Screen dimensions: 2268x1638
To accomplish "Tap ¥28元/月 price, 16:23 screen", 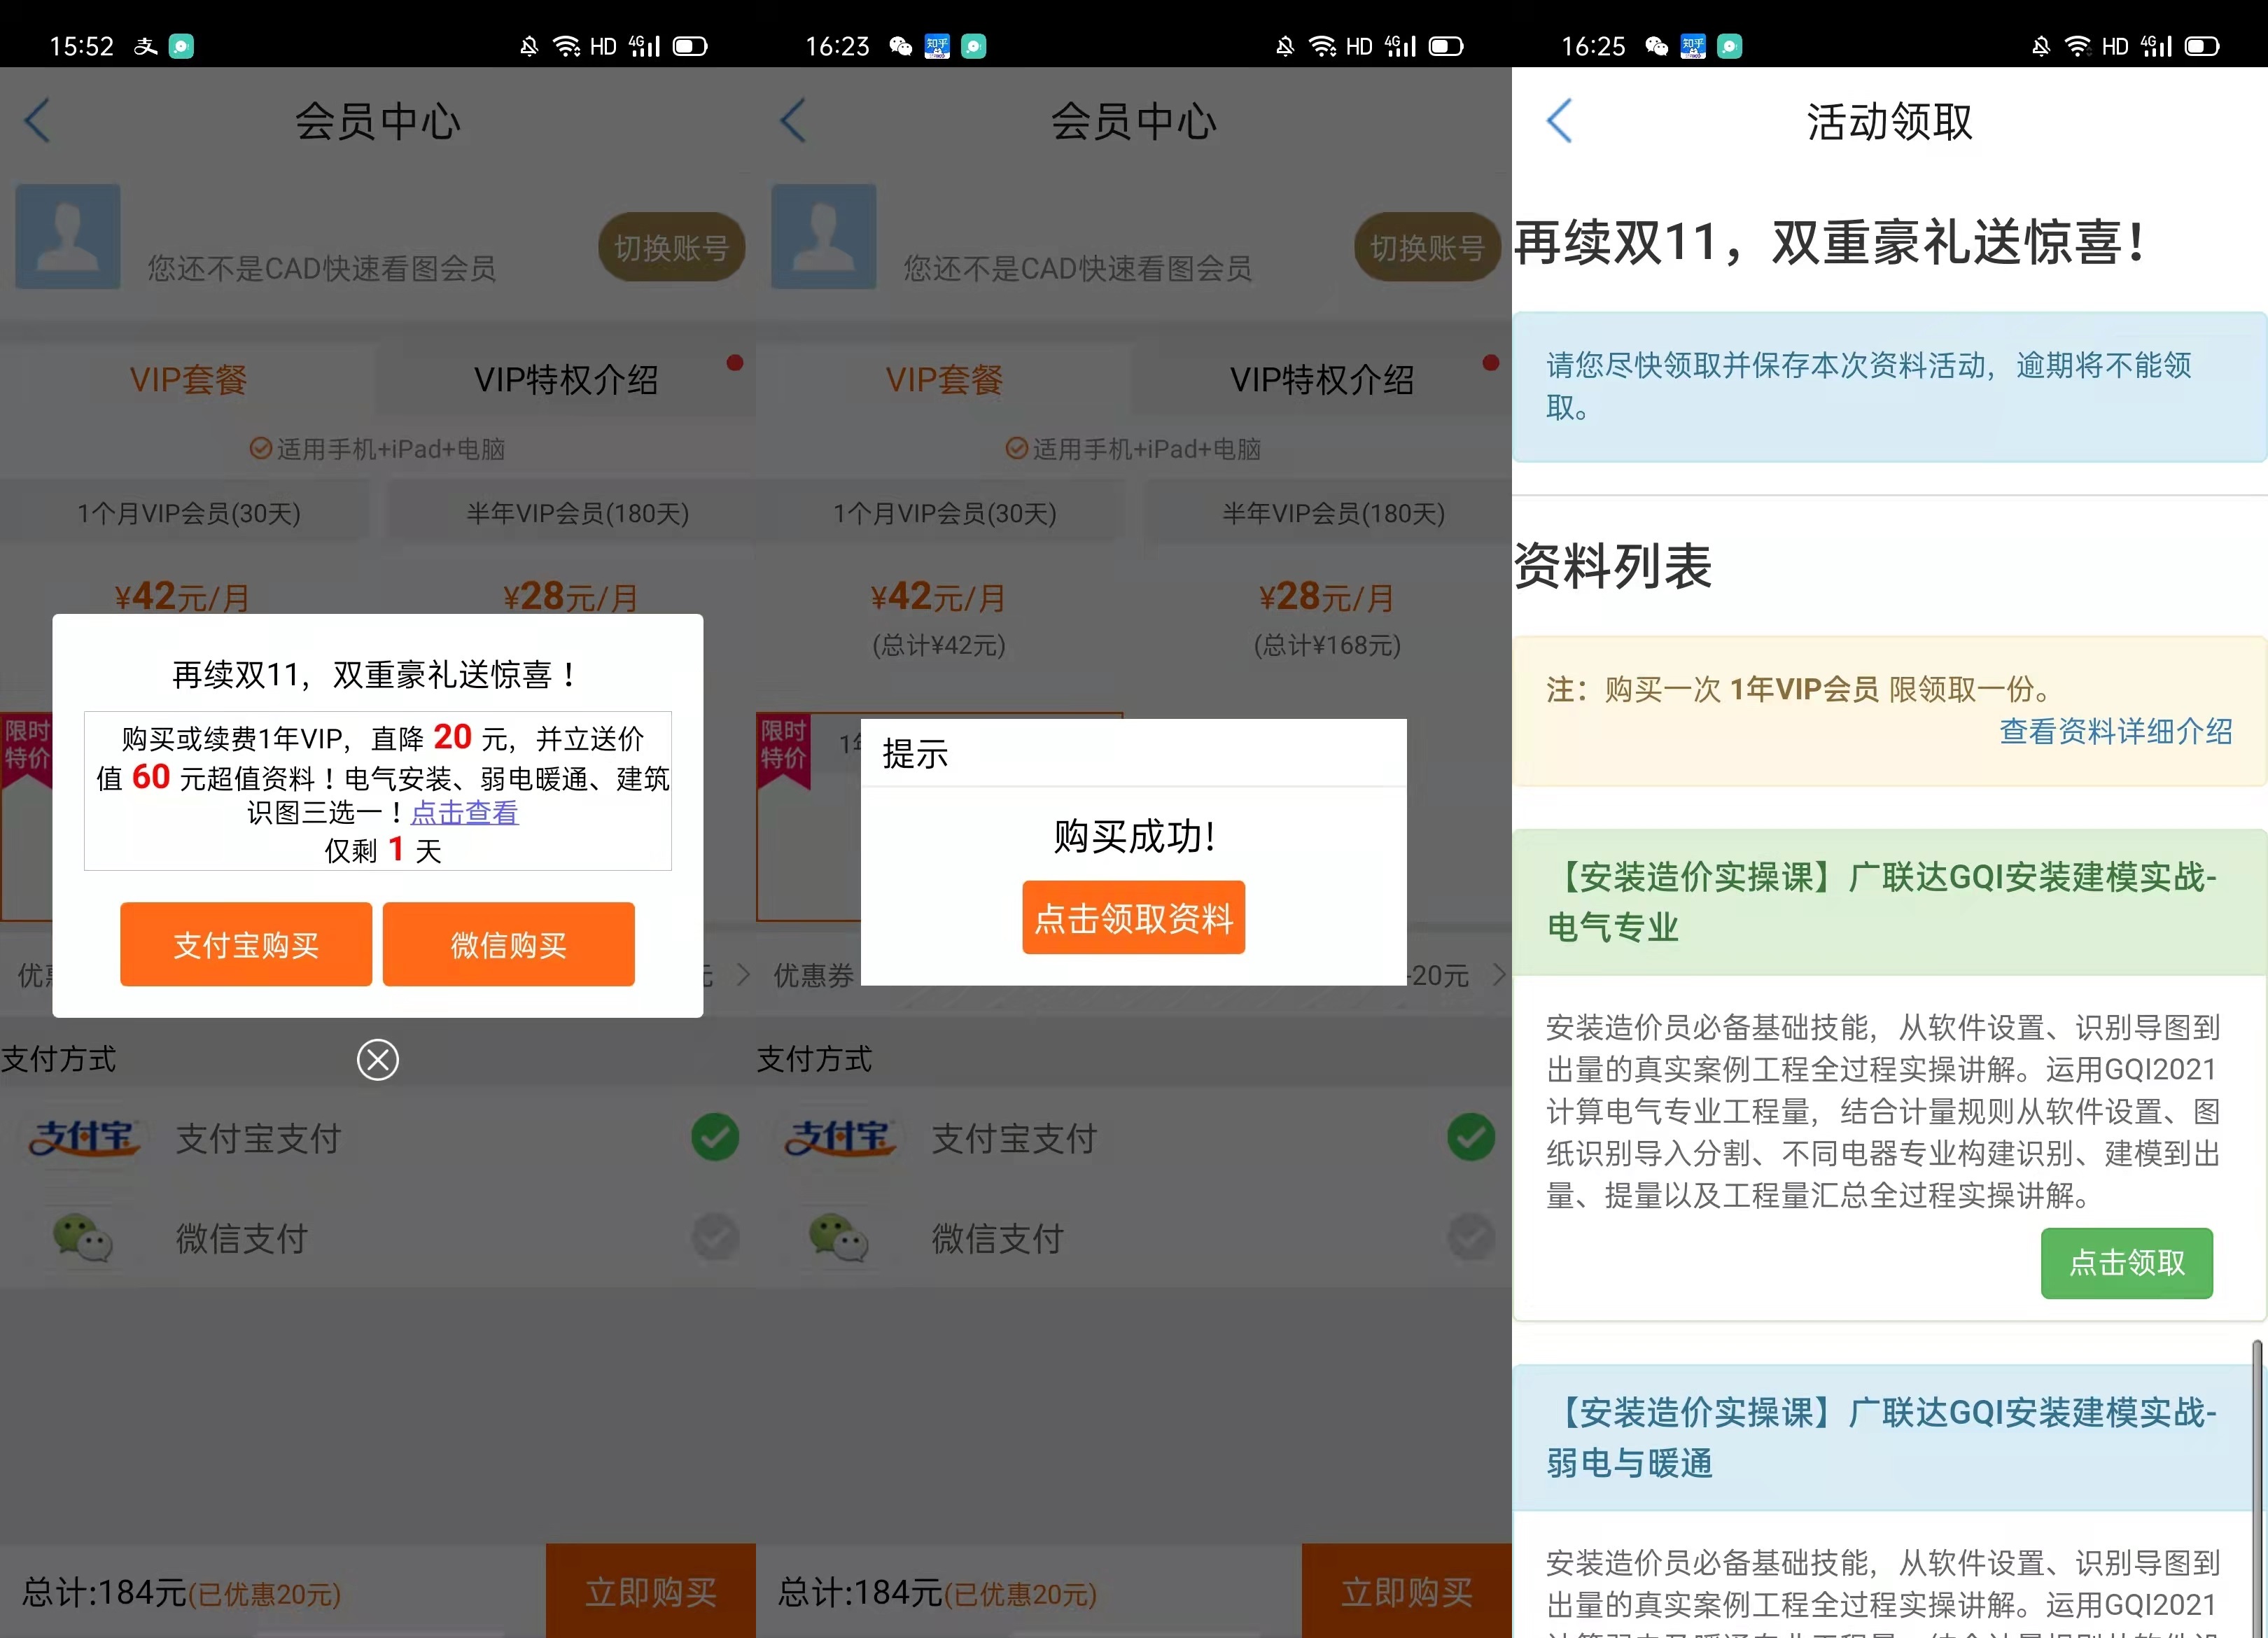I will (1326, 597).
